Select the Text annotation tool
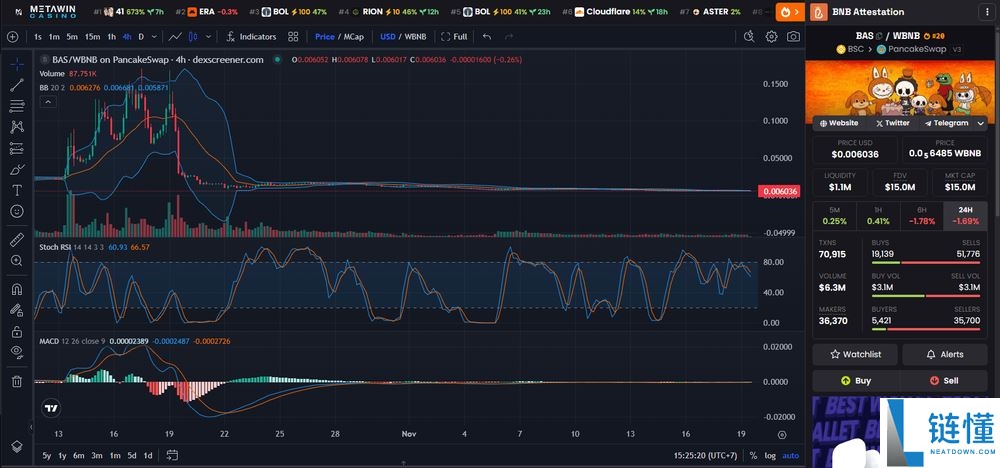Viewport: 1000px width, 468px height. click(x=17, y=190)
